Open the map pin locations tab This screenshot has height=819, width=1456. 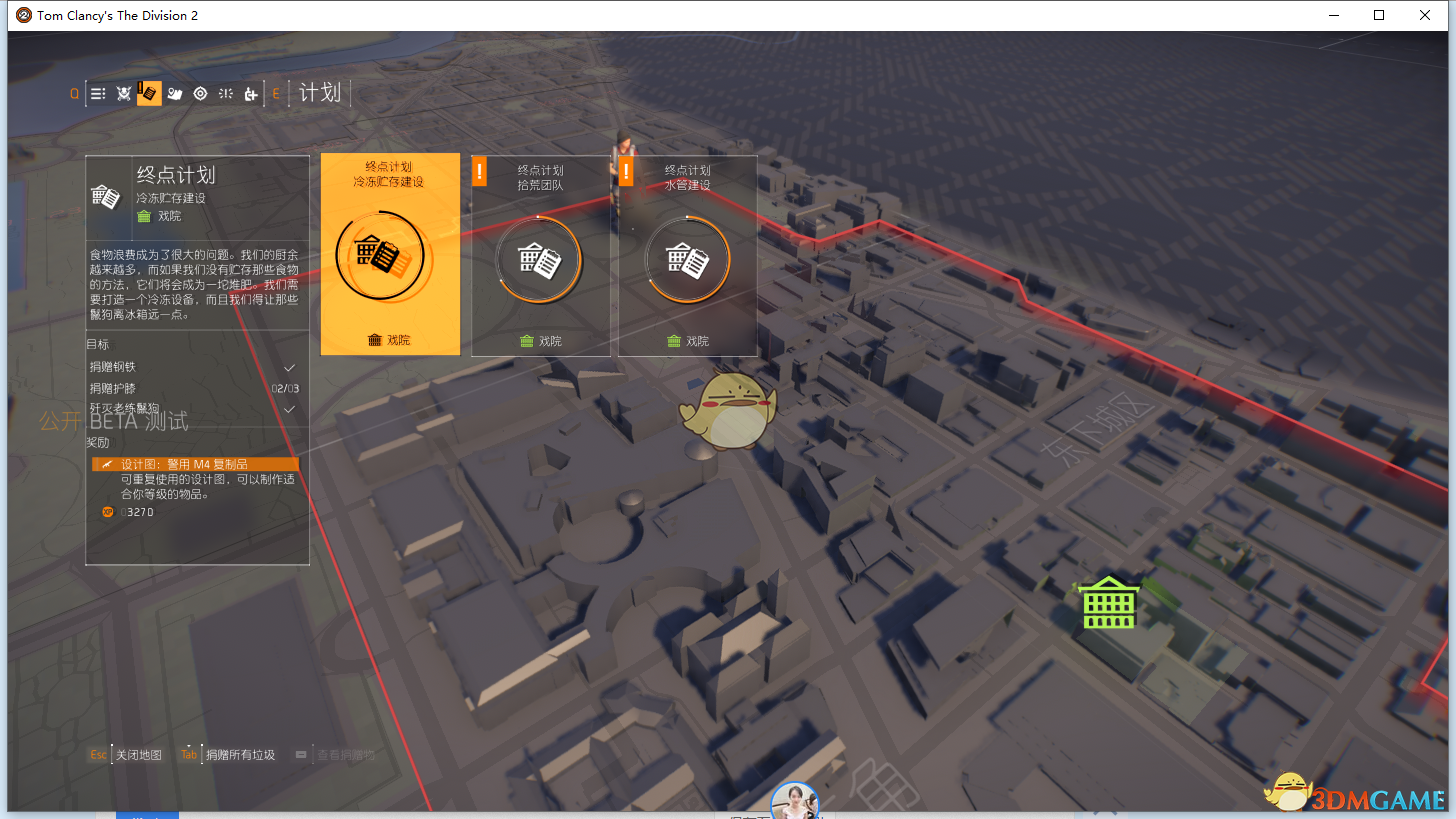pyautogui.click(x=175, y=93)
